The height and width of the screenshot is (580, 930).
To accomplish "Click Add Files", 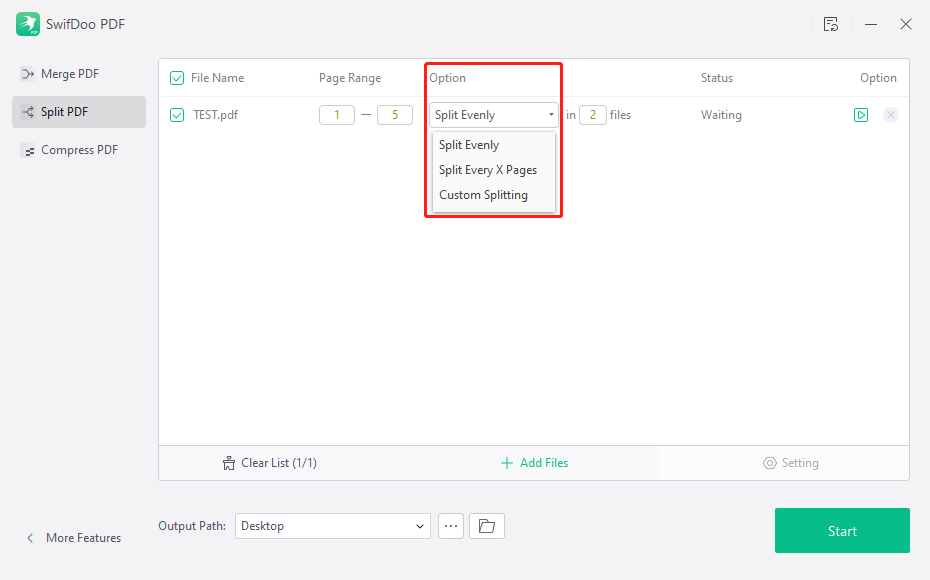I will pos(534,462).
